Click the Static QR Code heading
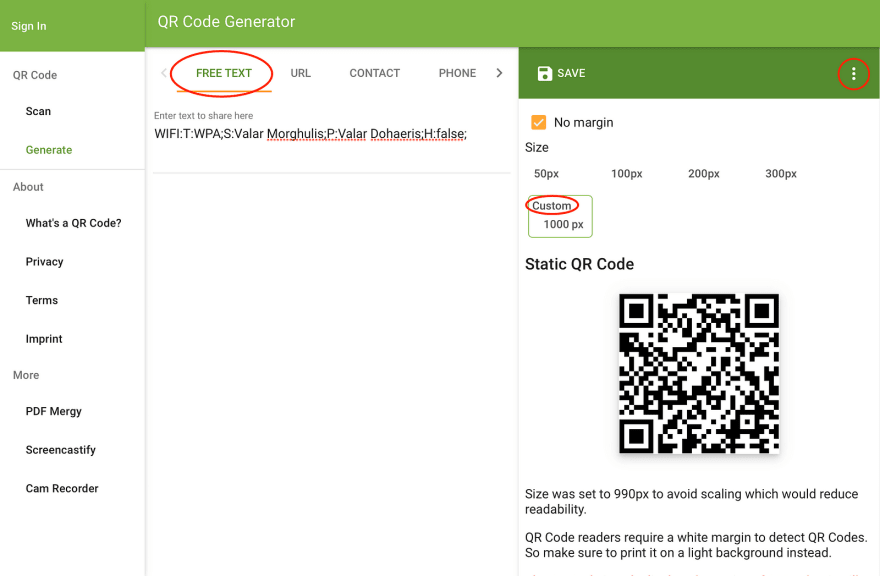This screenshot has height=576, width=880. [x=579, y=264]
